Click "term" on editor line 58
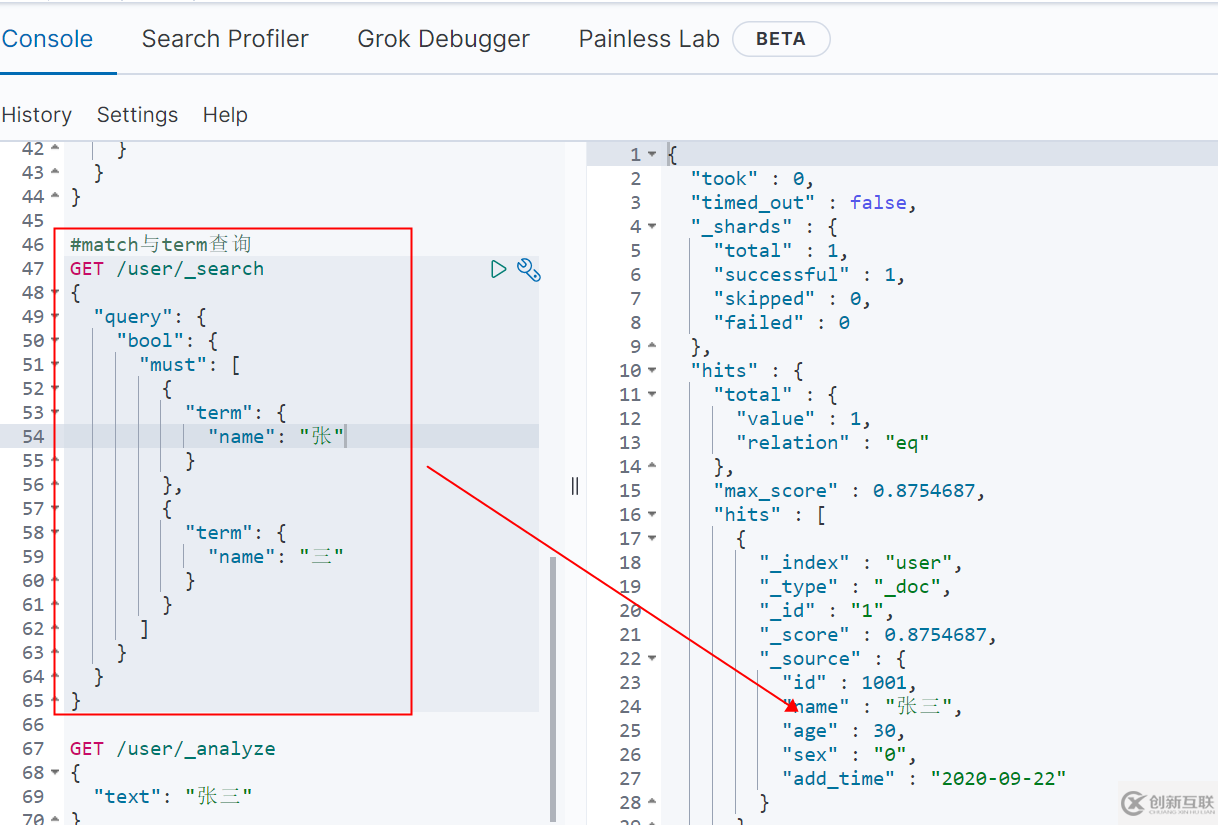The width and height of the screenshot is (1218, 825). pyautogui.click(x=219, y=533)
